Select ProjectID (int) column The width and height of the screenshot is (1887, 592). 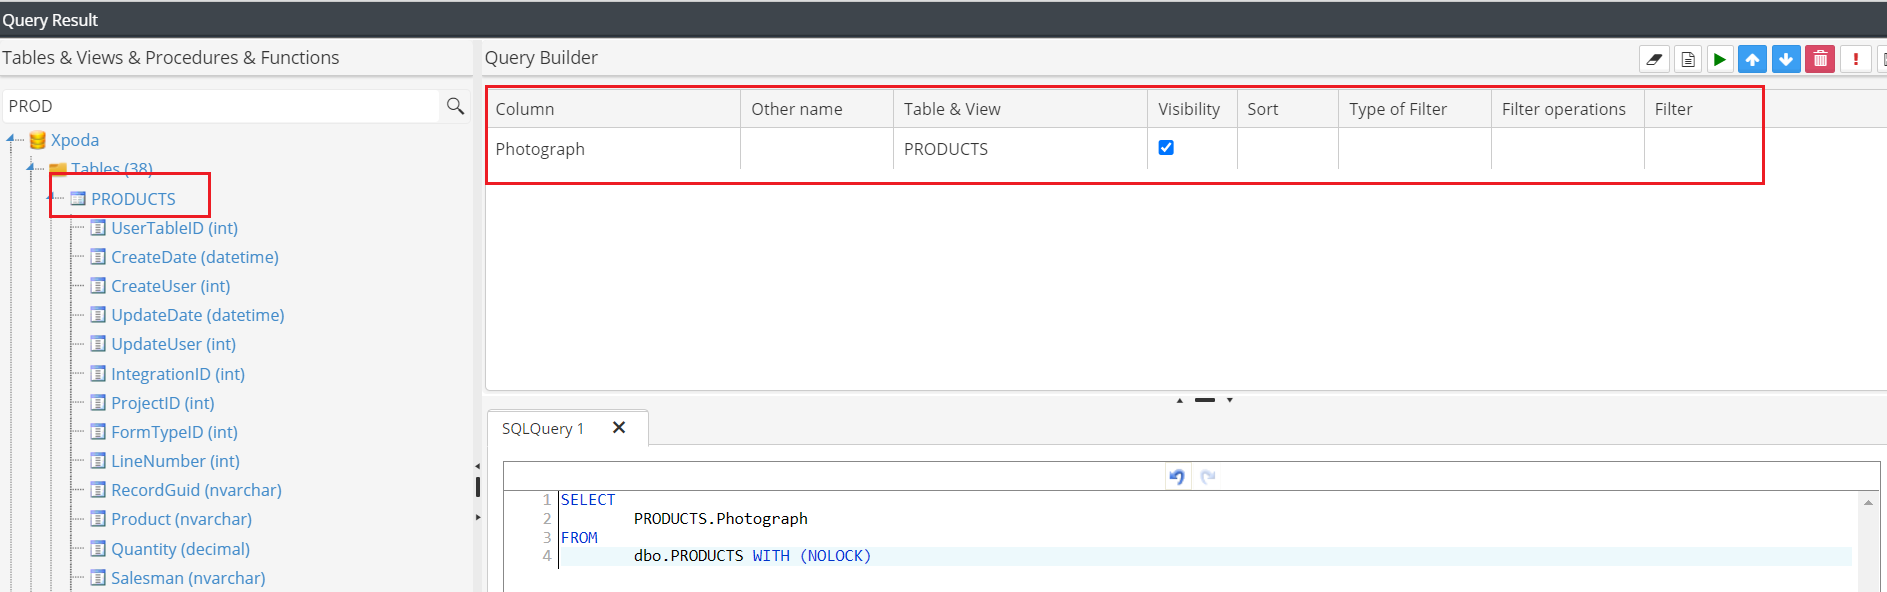click(x=163, y=403)
